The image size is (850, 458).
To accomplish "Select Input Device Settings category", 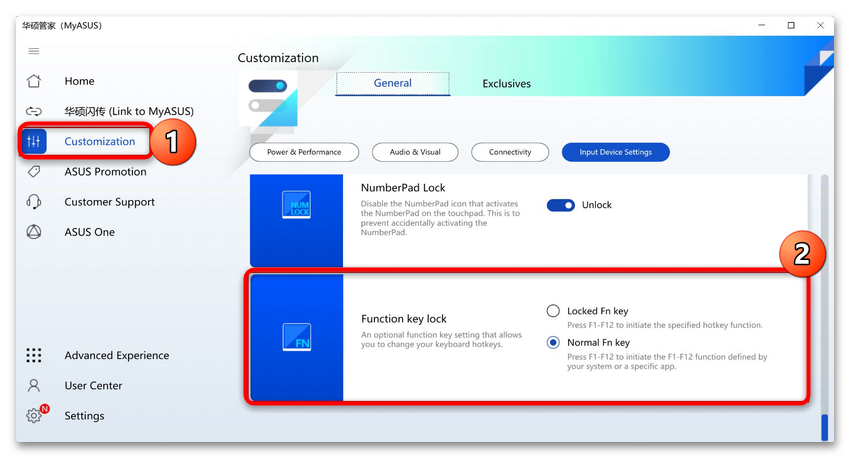I will (616, 152).
